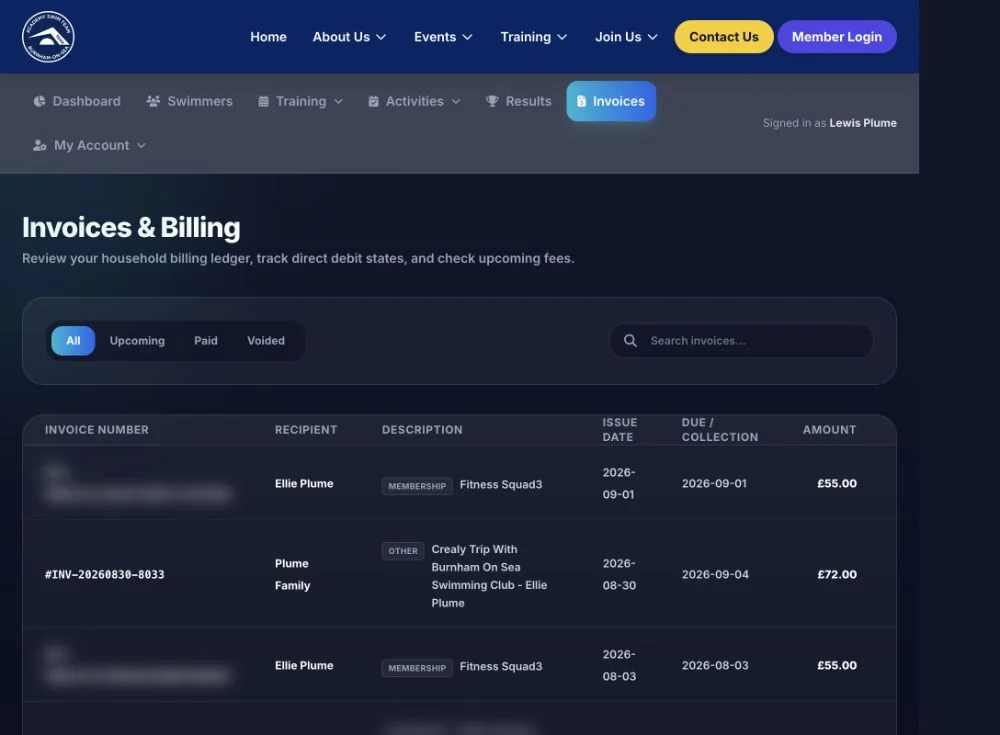Click the Search invoices field
The image size is (1000, 735).
pos(742,341)
